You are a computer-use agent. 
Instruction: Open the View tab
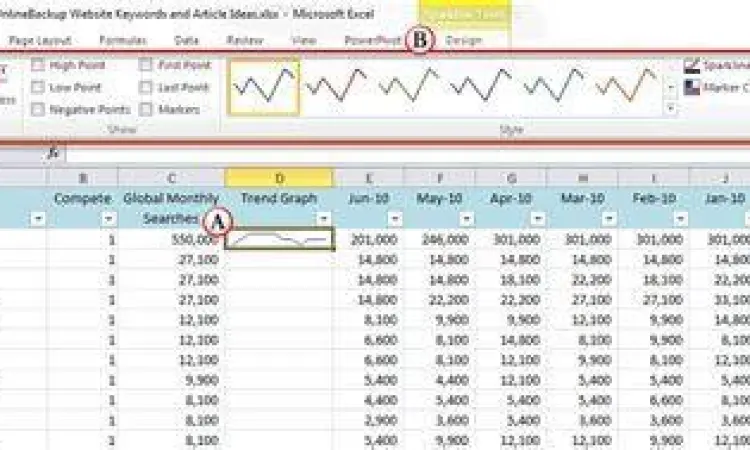[x=304, y=41]
